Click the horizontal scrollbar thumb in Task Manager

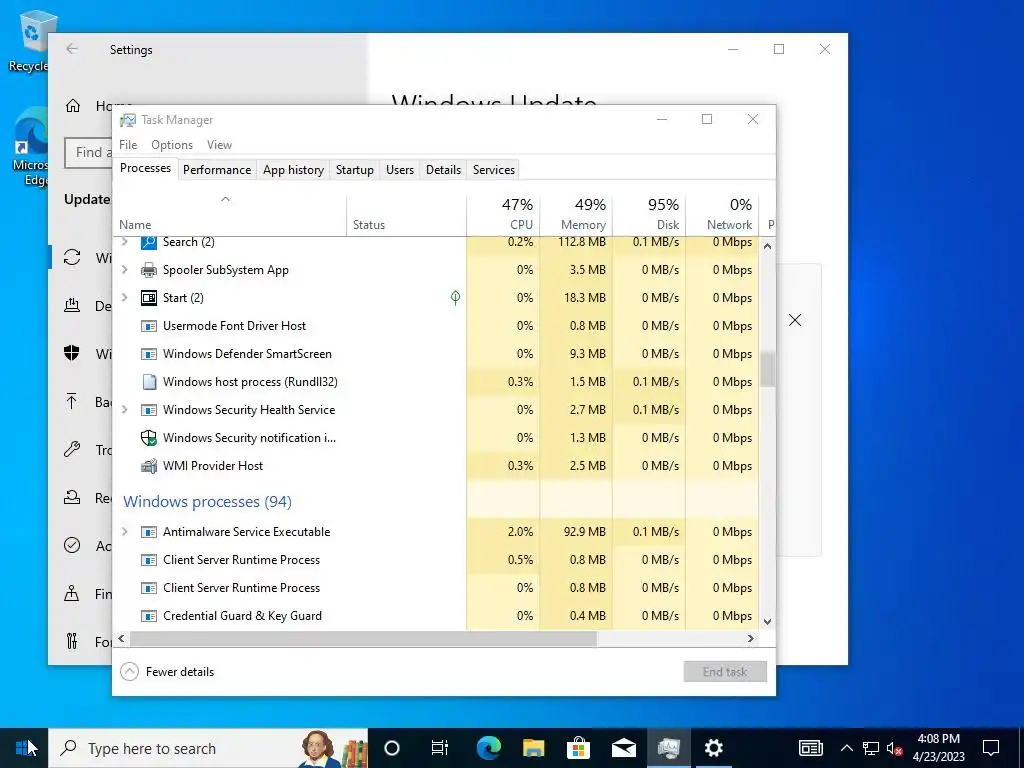coord(363,639)
